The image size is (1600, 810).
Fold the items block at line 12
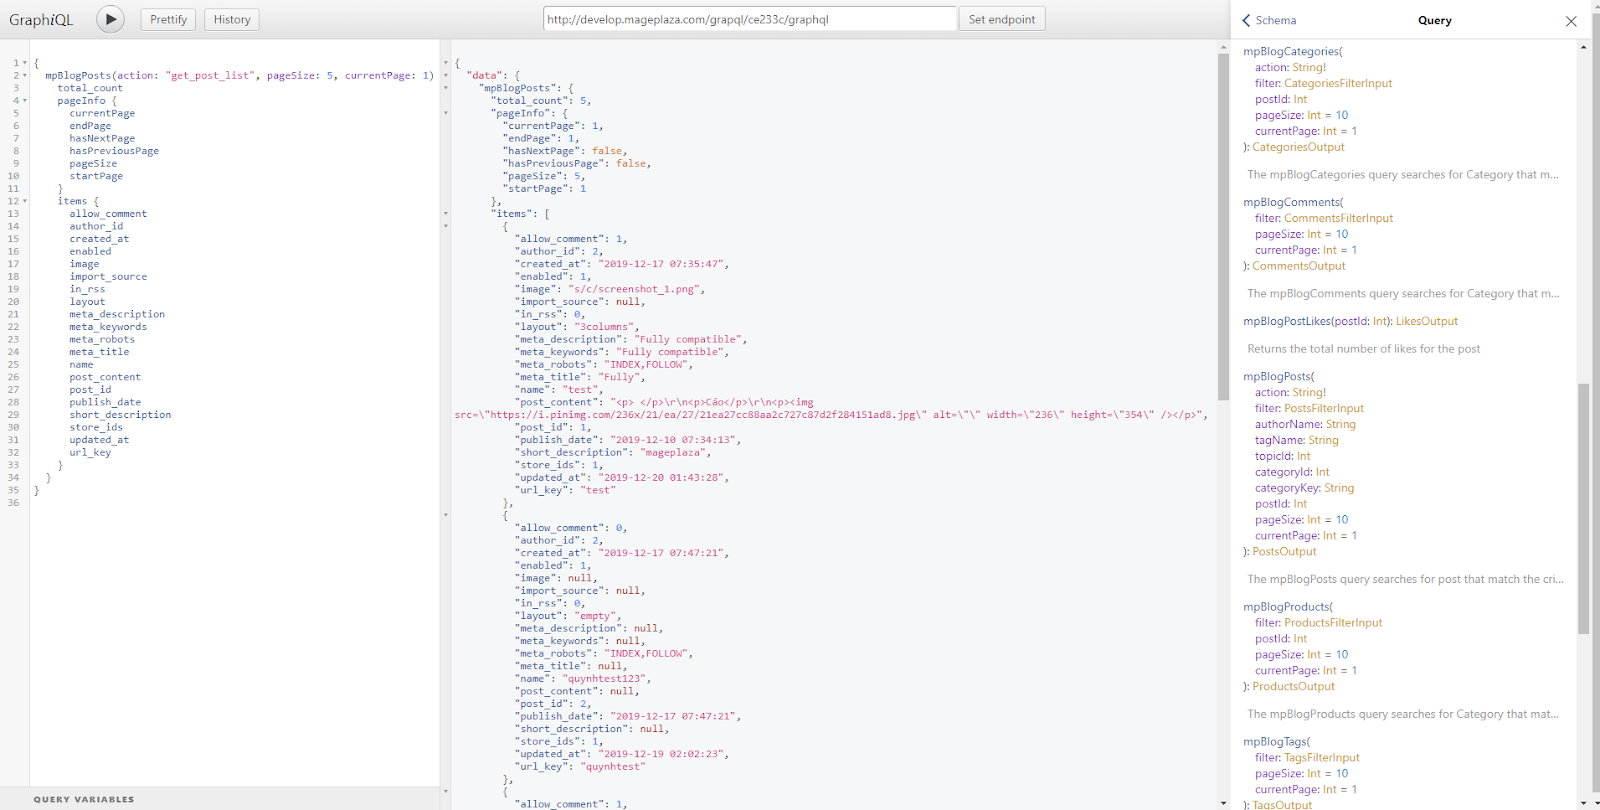(x=25, y=201)
